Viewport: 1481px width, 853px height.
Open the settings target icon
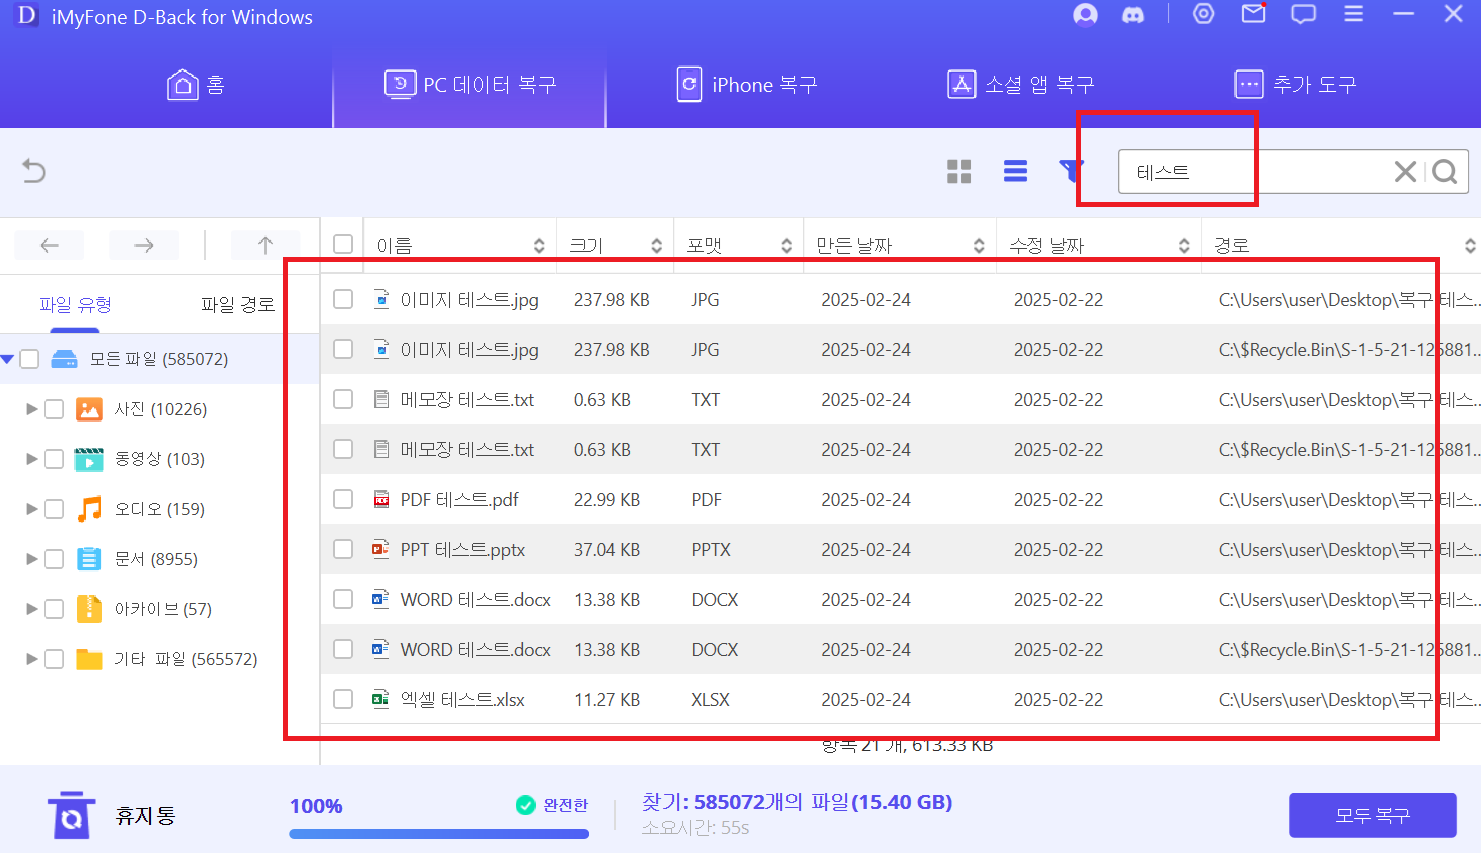tap(1204, 14)
